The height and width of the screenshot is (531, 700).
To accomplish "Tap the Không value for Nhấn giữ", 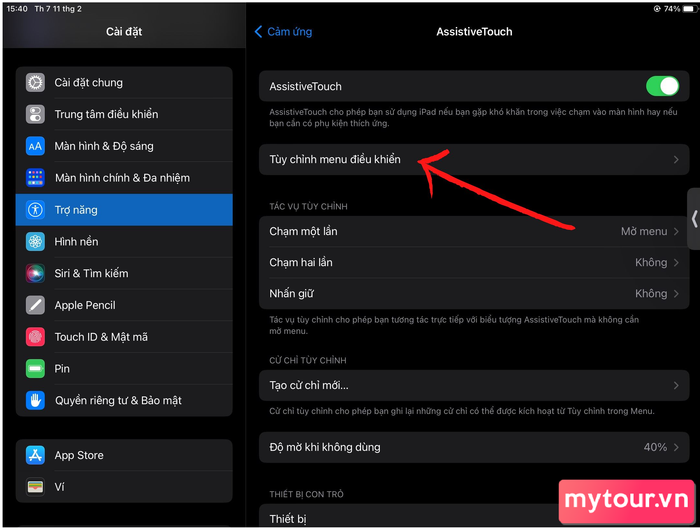I will click(x=651, y=293).
